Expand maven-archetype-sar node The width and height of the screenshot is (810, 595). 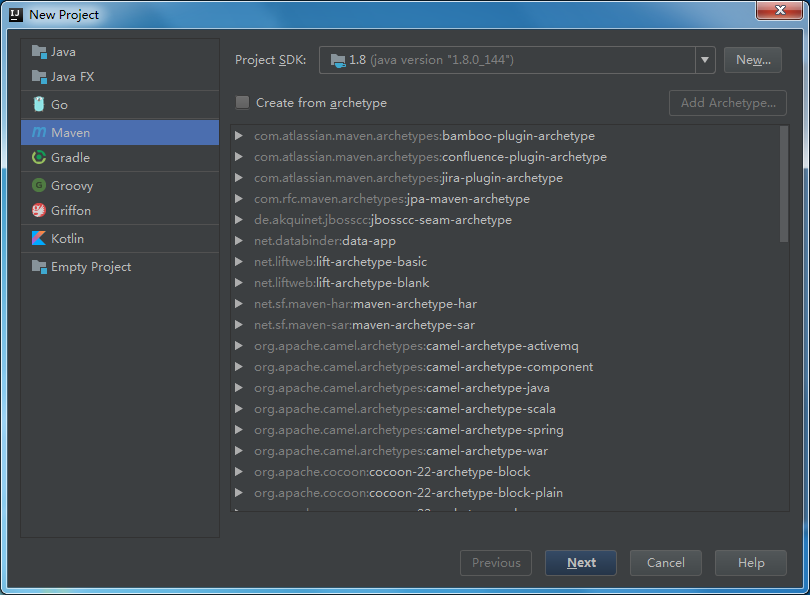[x=239, y=324]
